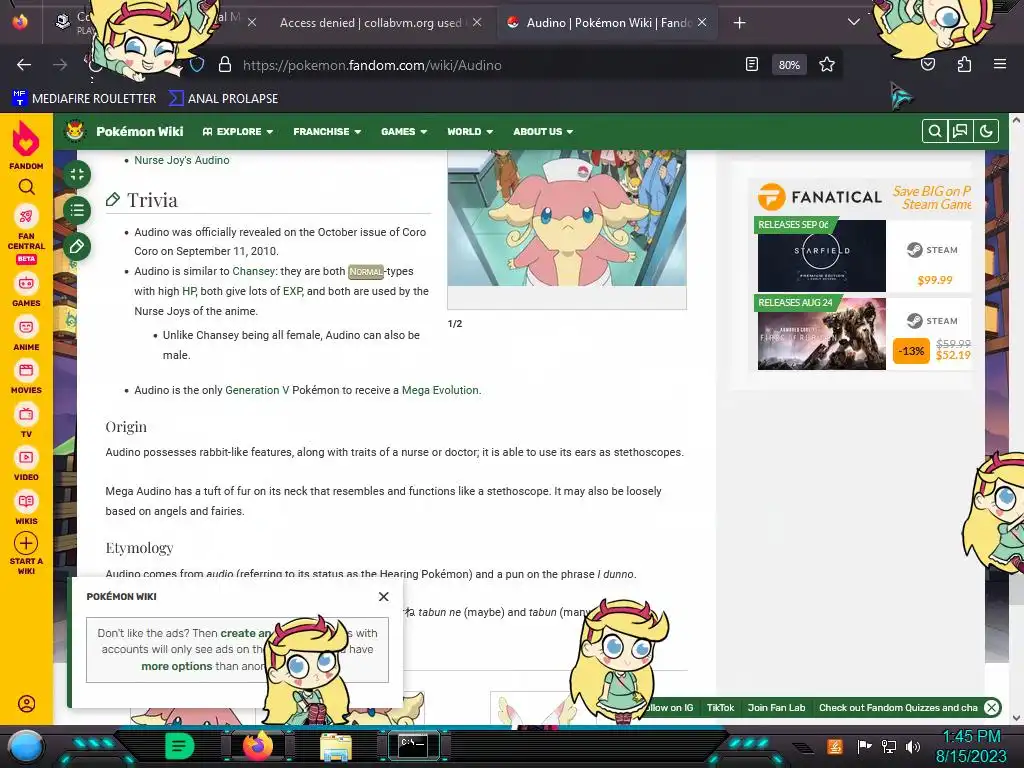The height and width of the screenshot is (768, 1024).
Task: Open Starfield ad image
Action: tap(822, 256)
